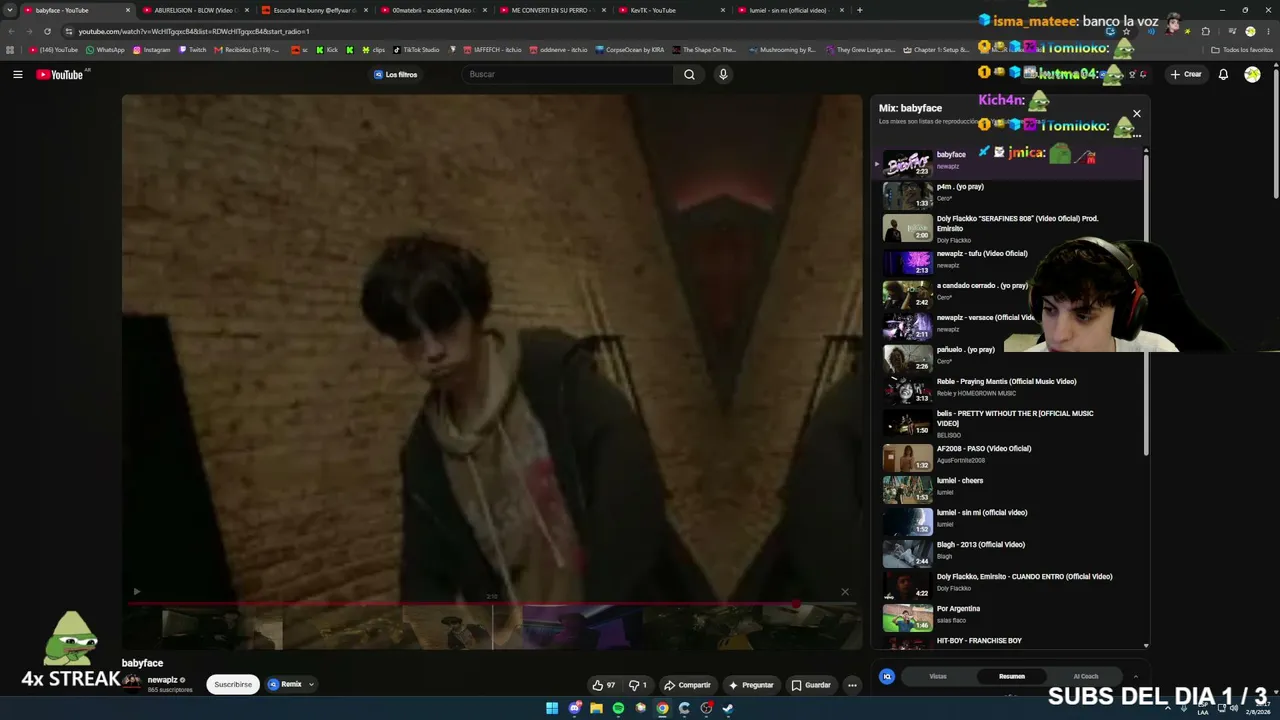Switch to Escucha like bunny browser tab

coord(312,10)
